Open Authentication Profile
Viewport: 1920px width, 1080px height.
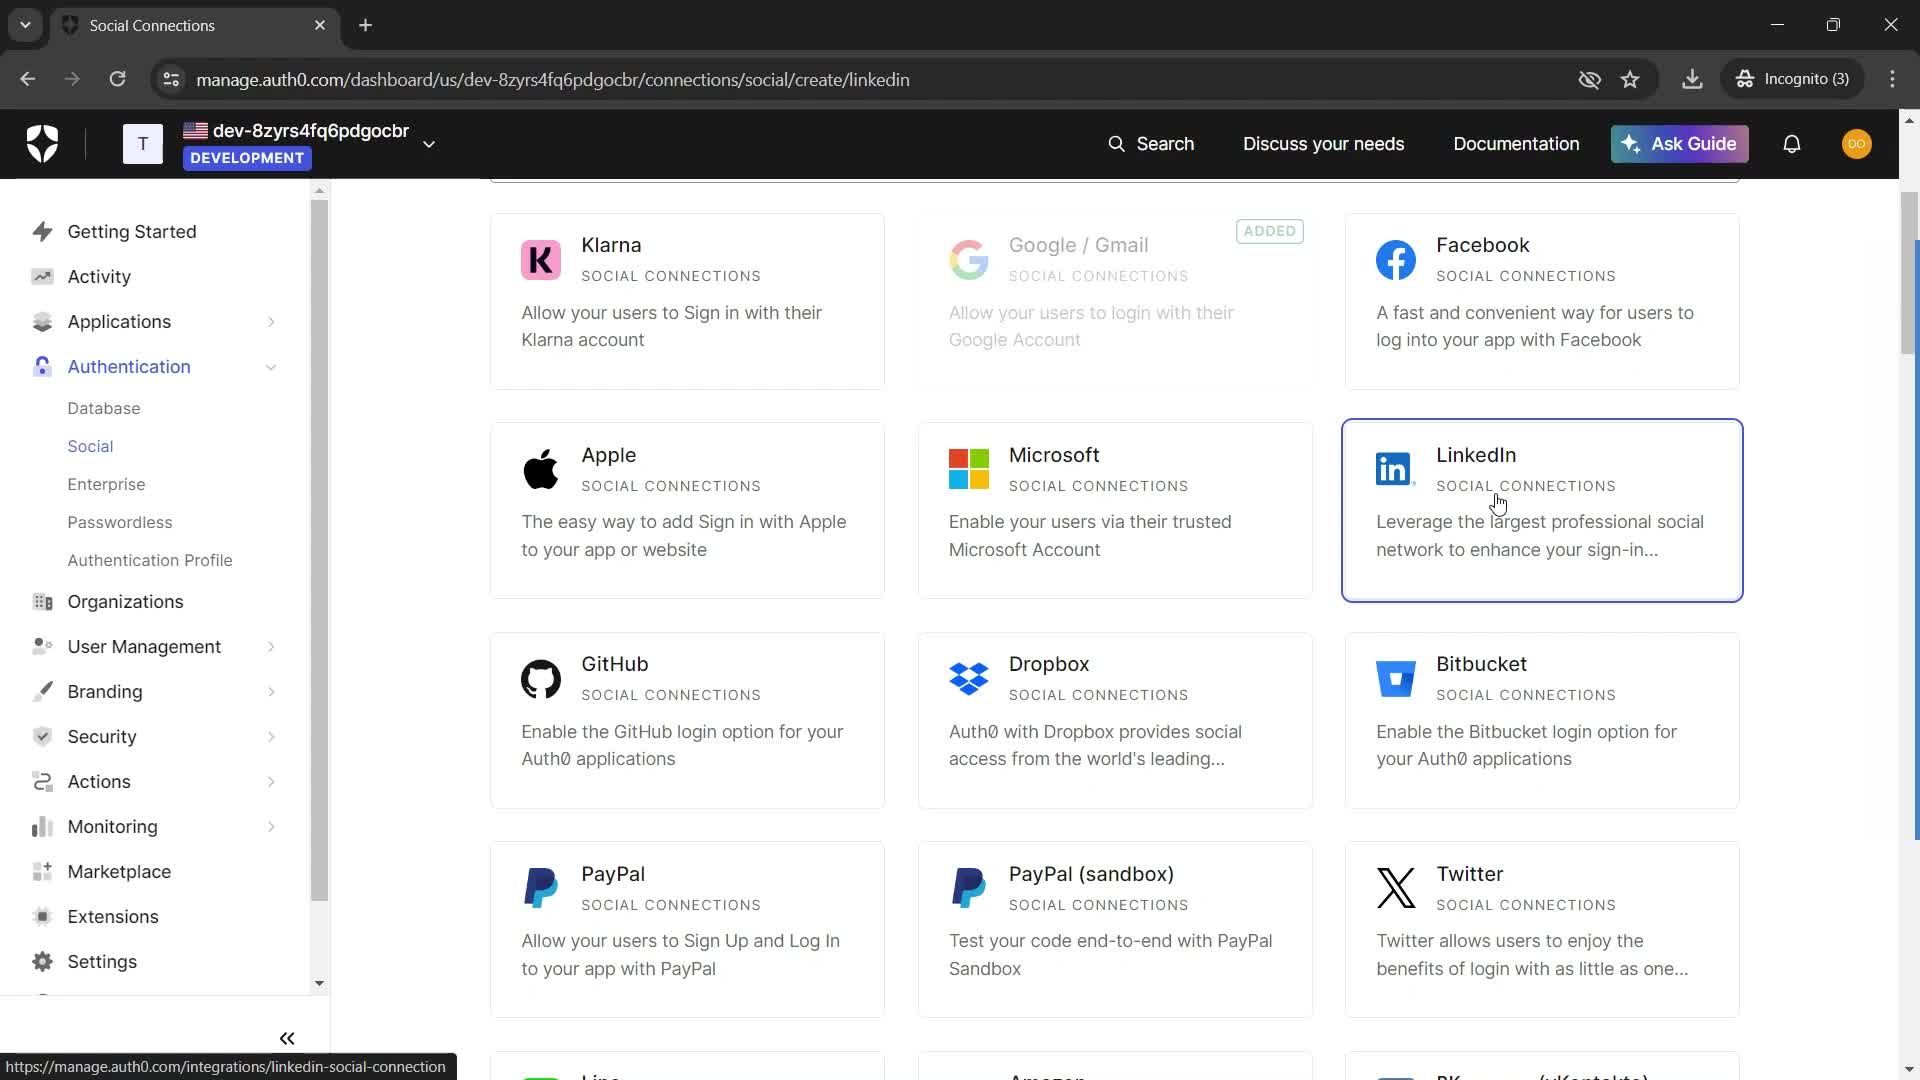tap(150, 561)
